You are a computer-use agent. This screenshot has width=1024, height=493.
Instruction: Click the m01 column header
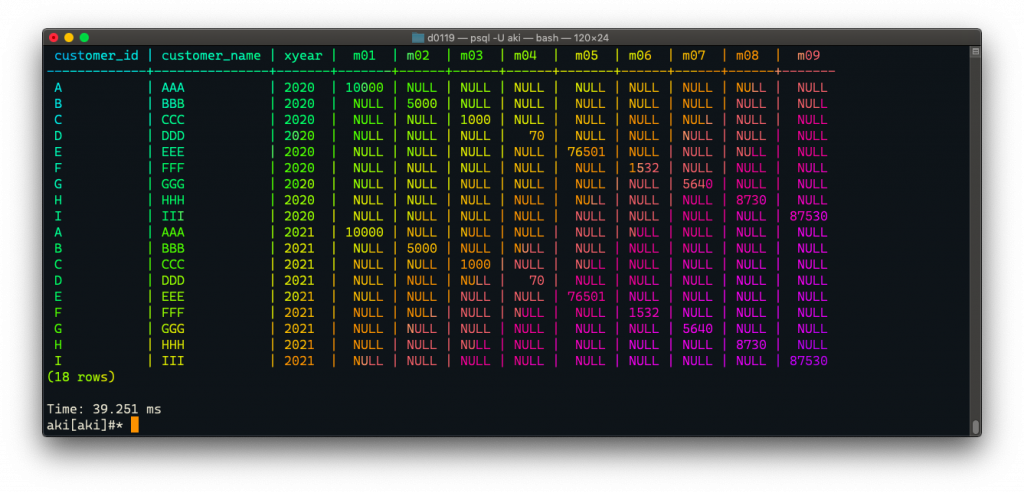click(x=364, y=56)
